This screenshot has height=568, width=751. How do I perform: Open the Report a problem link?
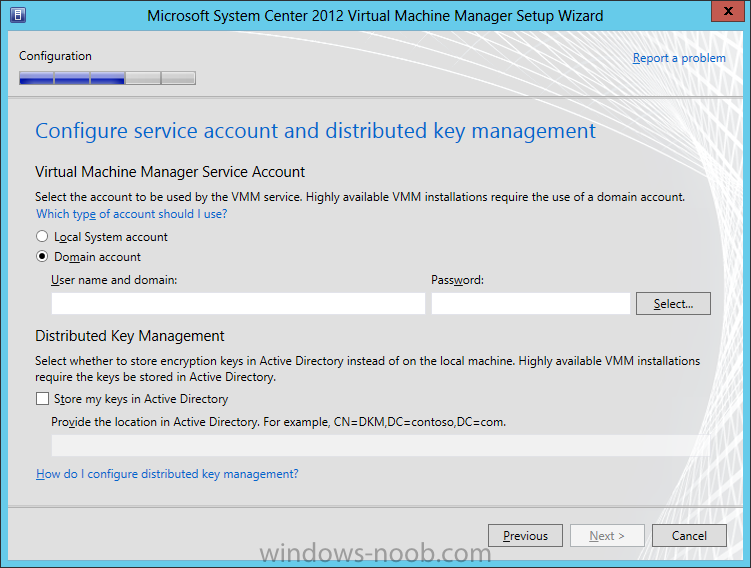679,58
